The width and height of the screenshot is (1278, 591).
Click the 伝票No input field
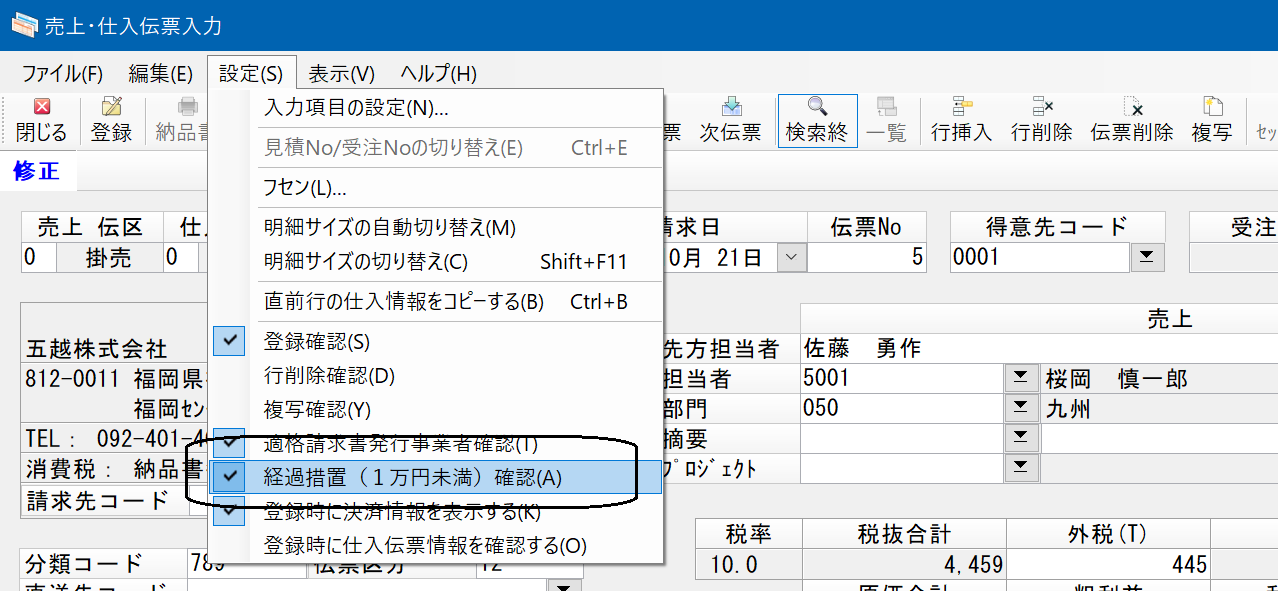point(867,258)
